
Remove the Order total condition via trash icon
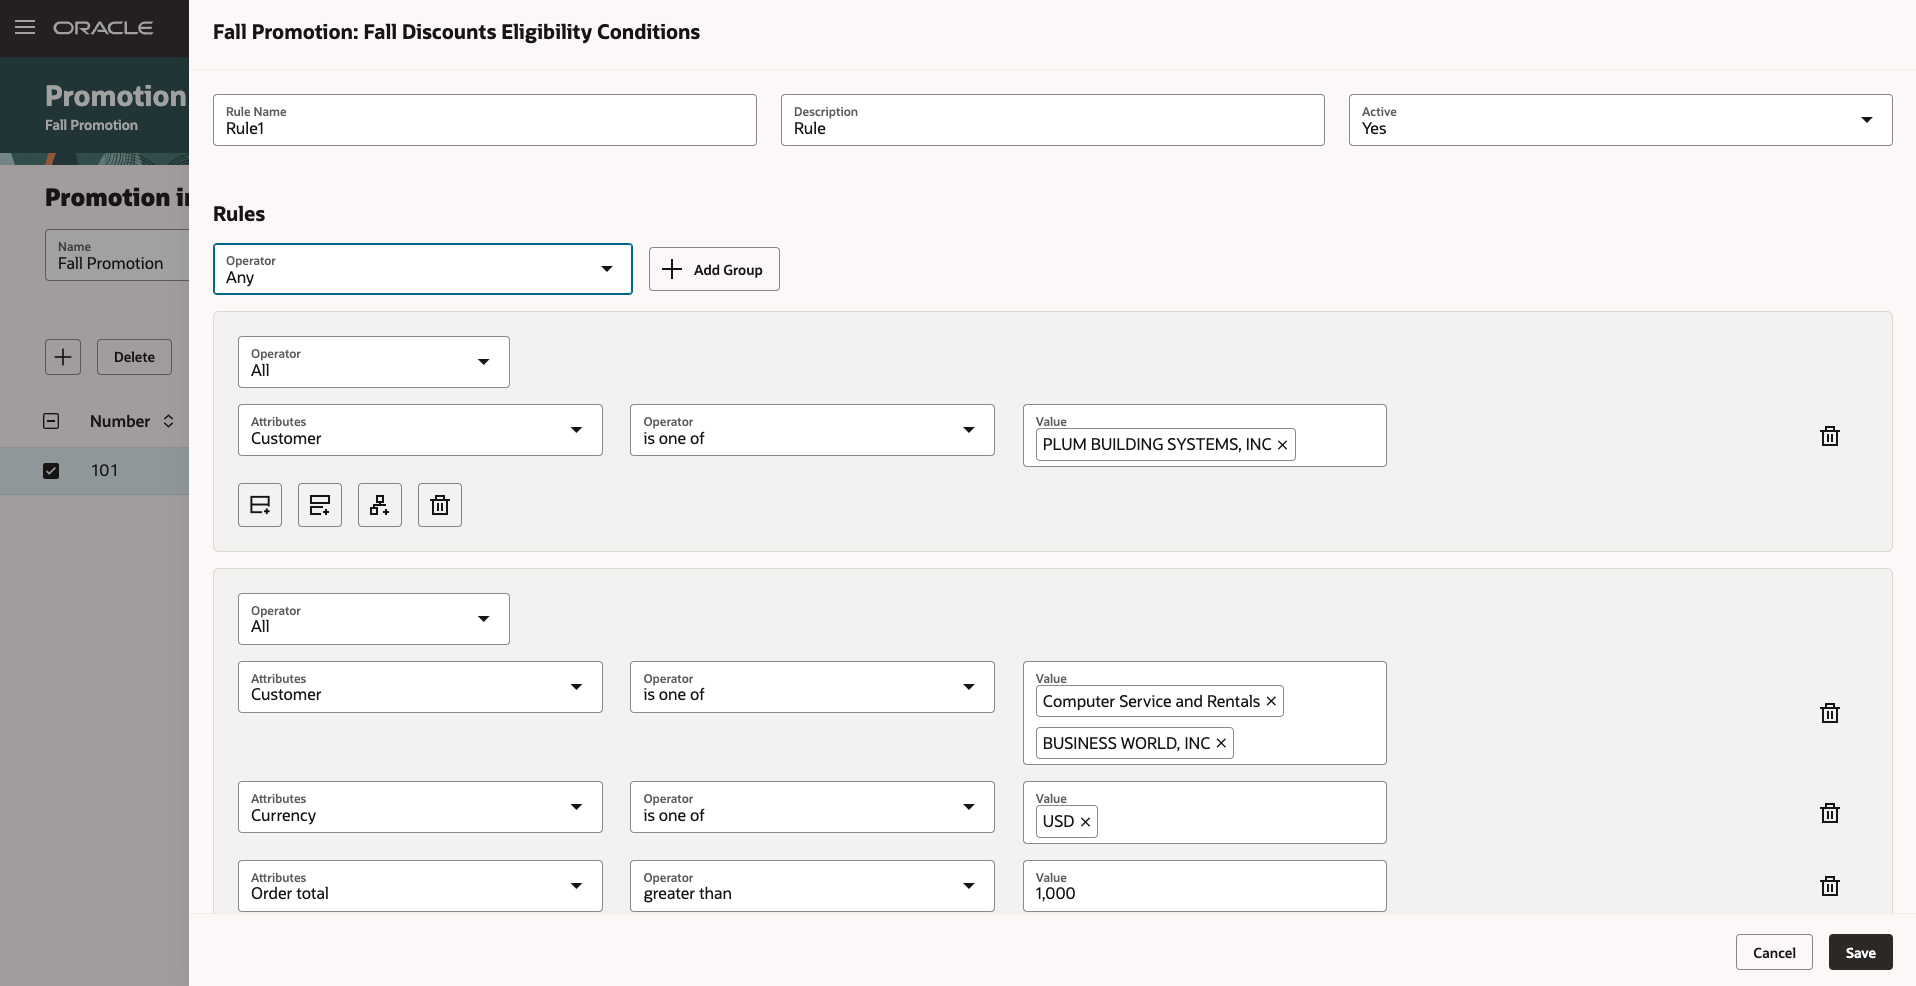click(x=1829, y=886)
